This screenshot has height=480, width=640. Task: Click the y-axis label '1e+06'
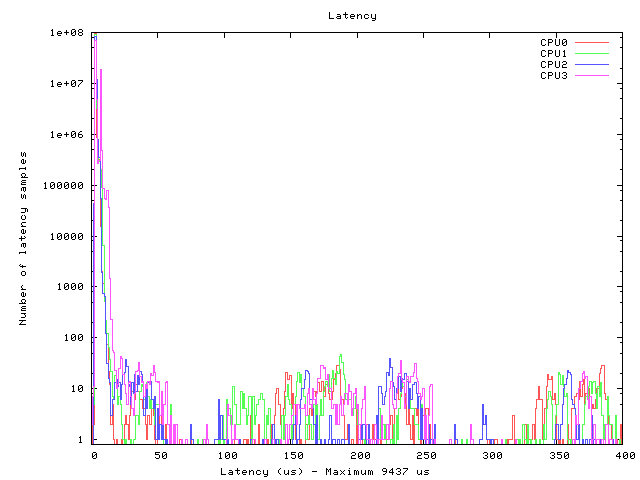pos(67,135)
